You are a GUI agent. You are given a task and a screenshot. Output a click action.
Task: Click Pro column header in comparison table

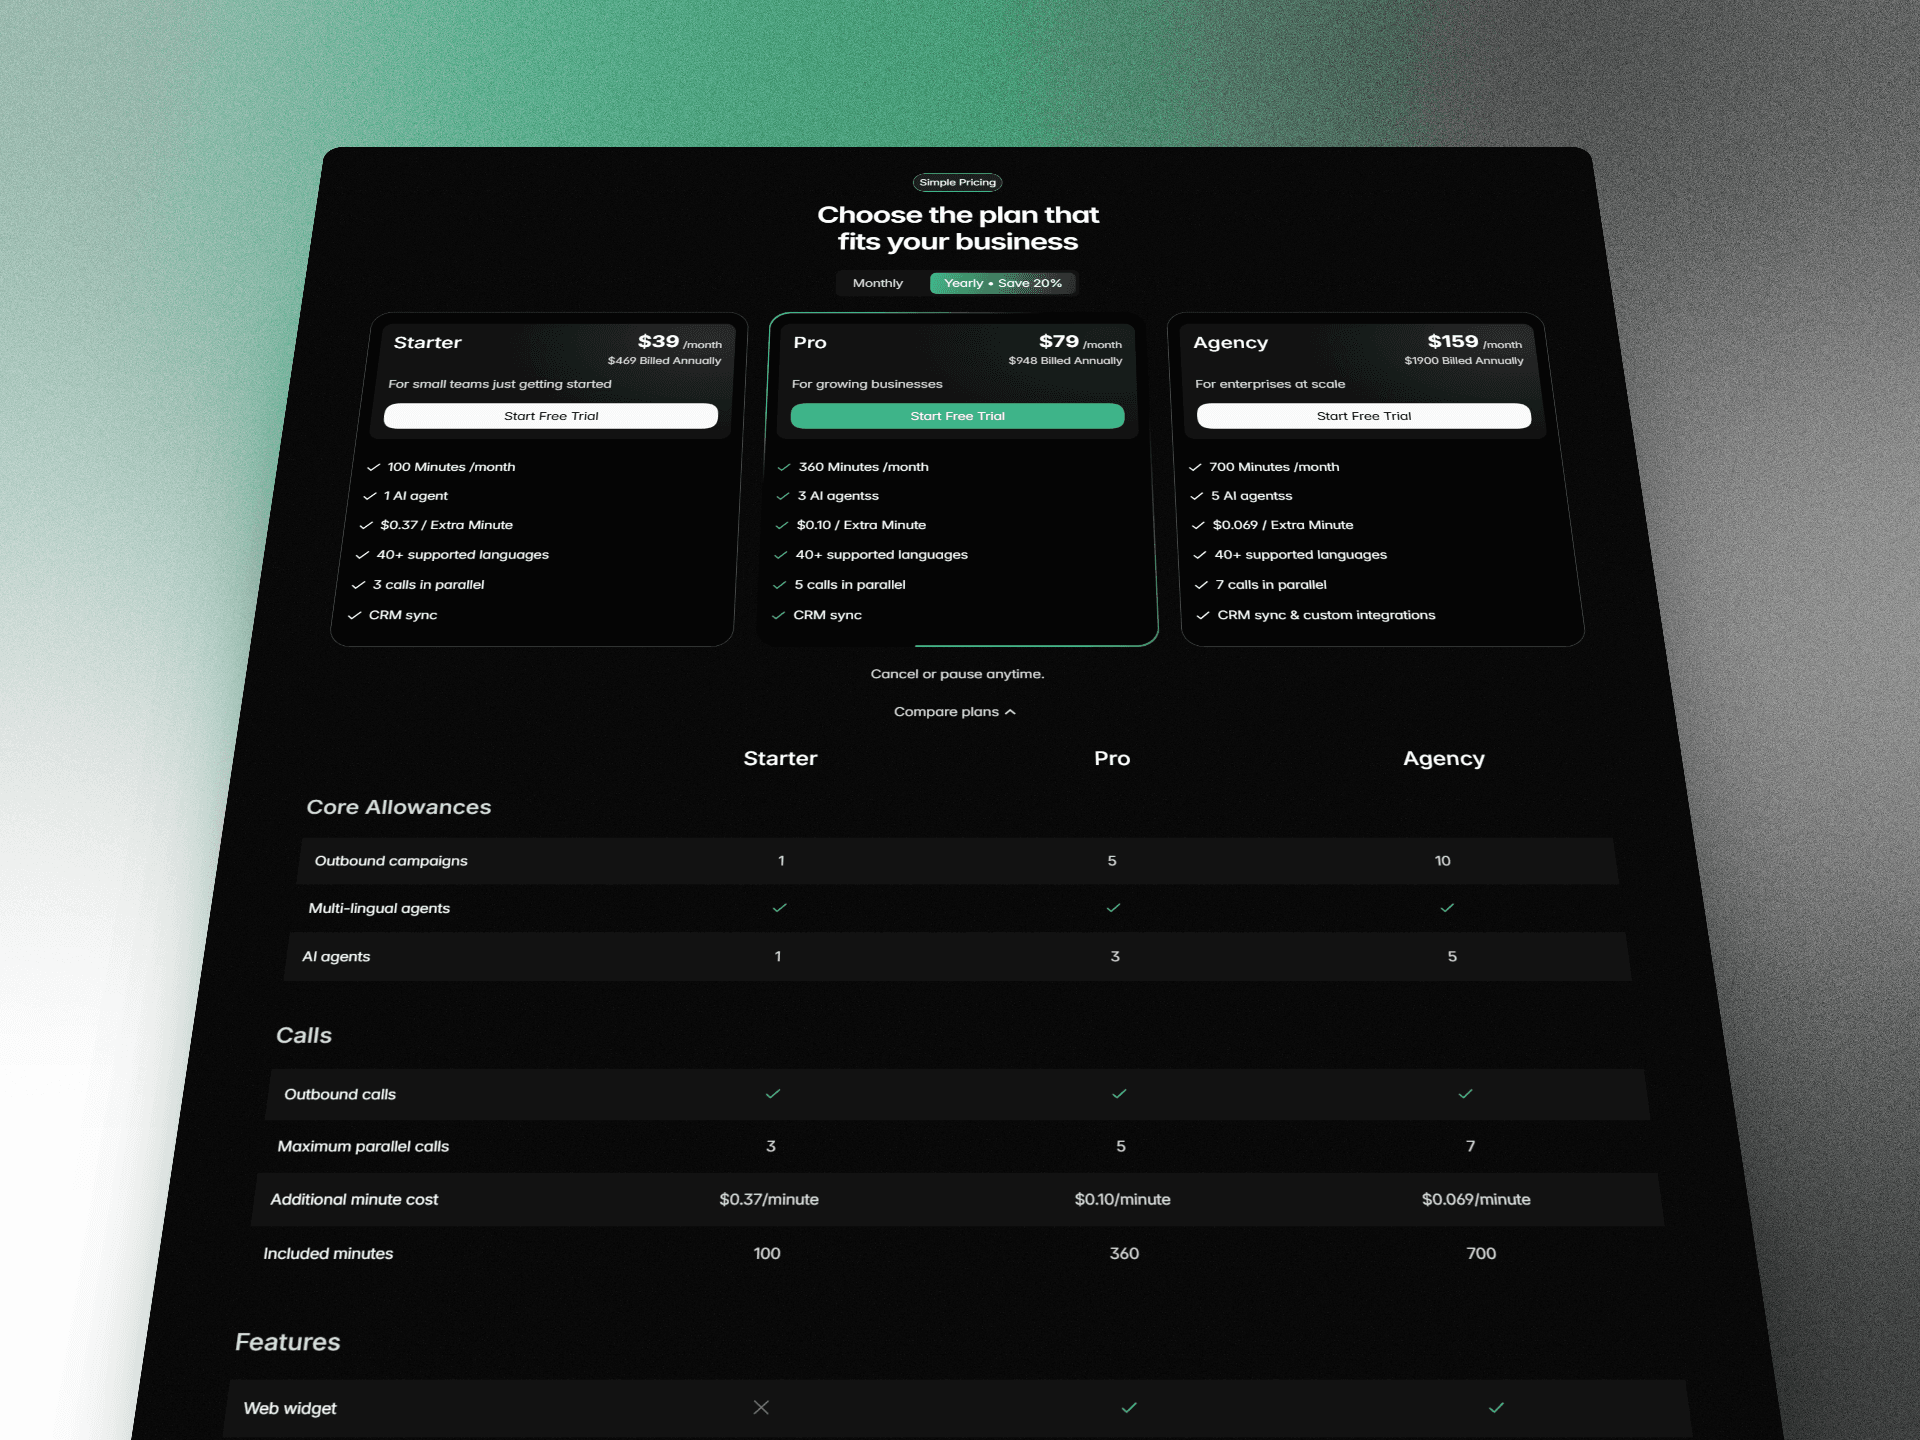coord(1112,758)
